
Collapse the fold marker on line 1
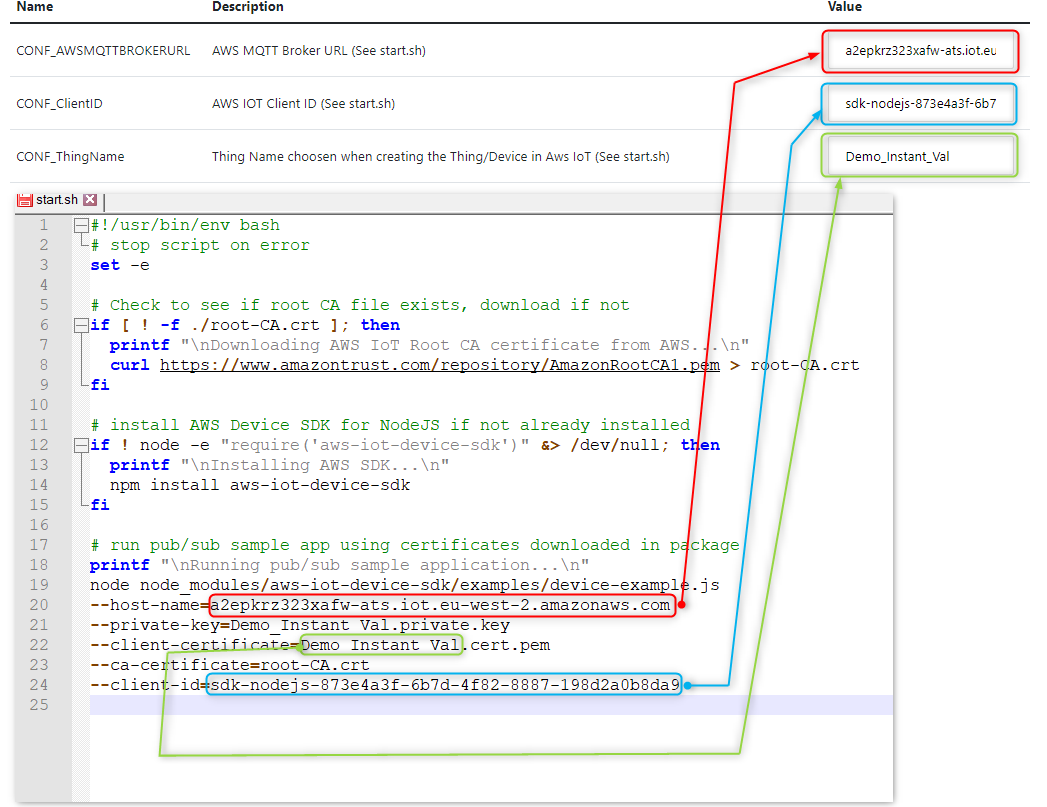tap(81, 225)
